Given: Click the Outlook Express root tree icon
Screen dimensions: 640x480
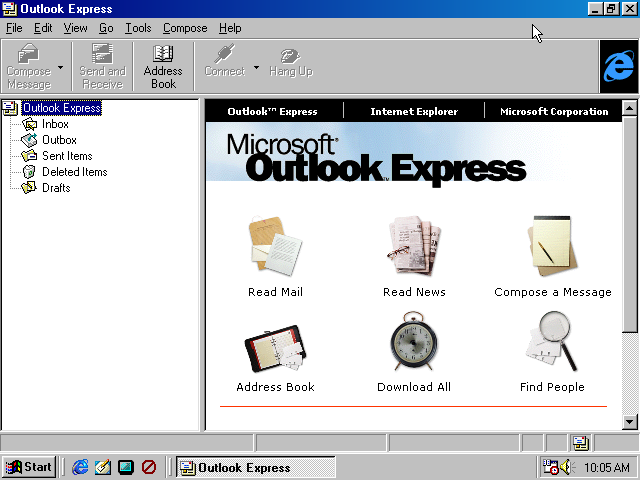Looking at the screenshot, I should [10, 108].
